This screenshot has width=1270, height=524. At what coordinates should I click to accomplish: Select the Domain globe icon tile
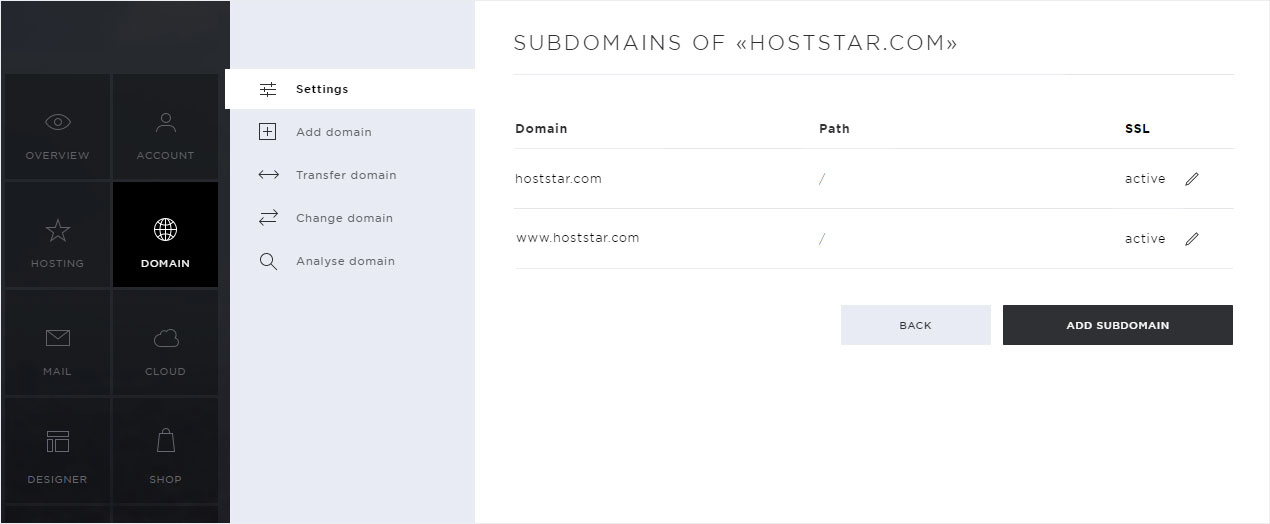coord(165,234)
